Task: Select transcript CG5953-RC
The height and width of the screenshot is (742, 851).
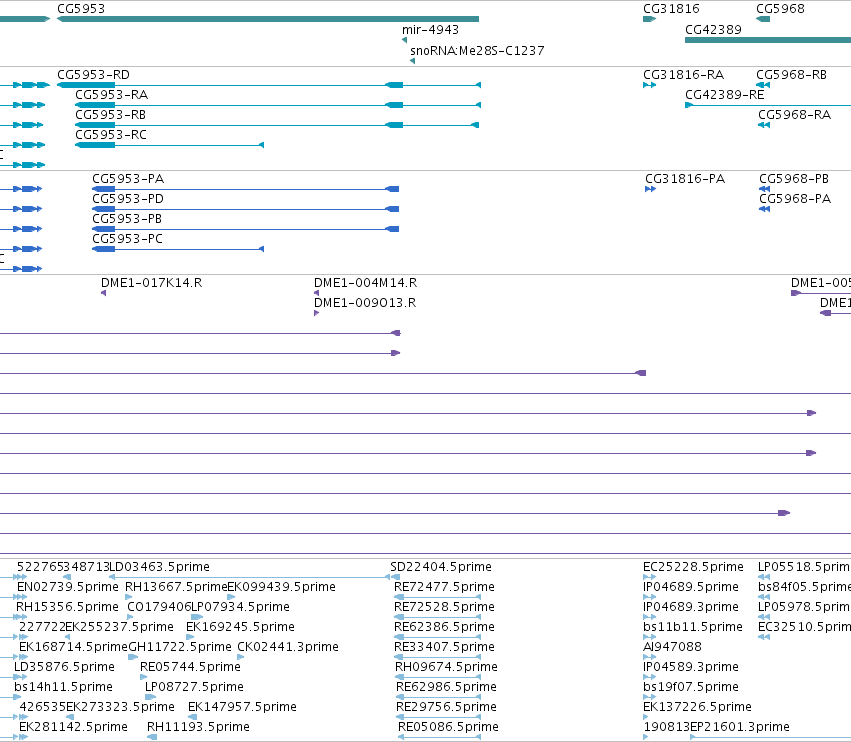Action: 111,135
